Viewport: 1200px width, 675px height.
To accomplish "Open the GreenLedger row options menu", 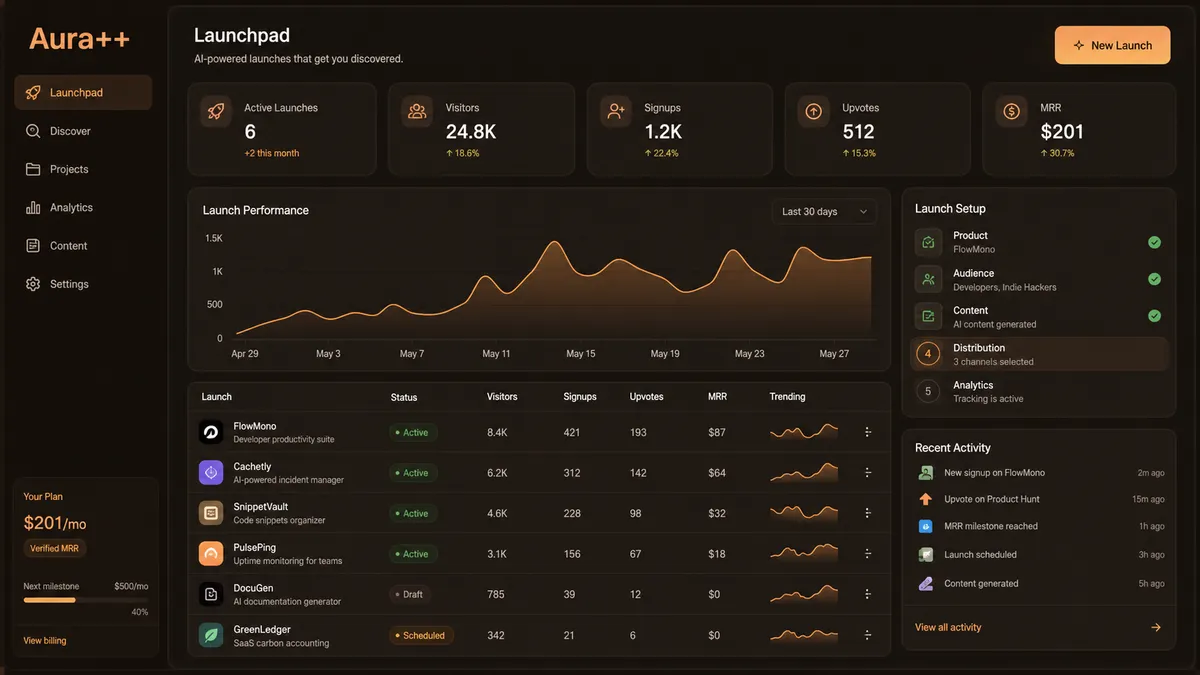I will point(867,635).
